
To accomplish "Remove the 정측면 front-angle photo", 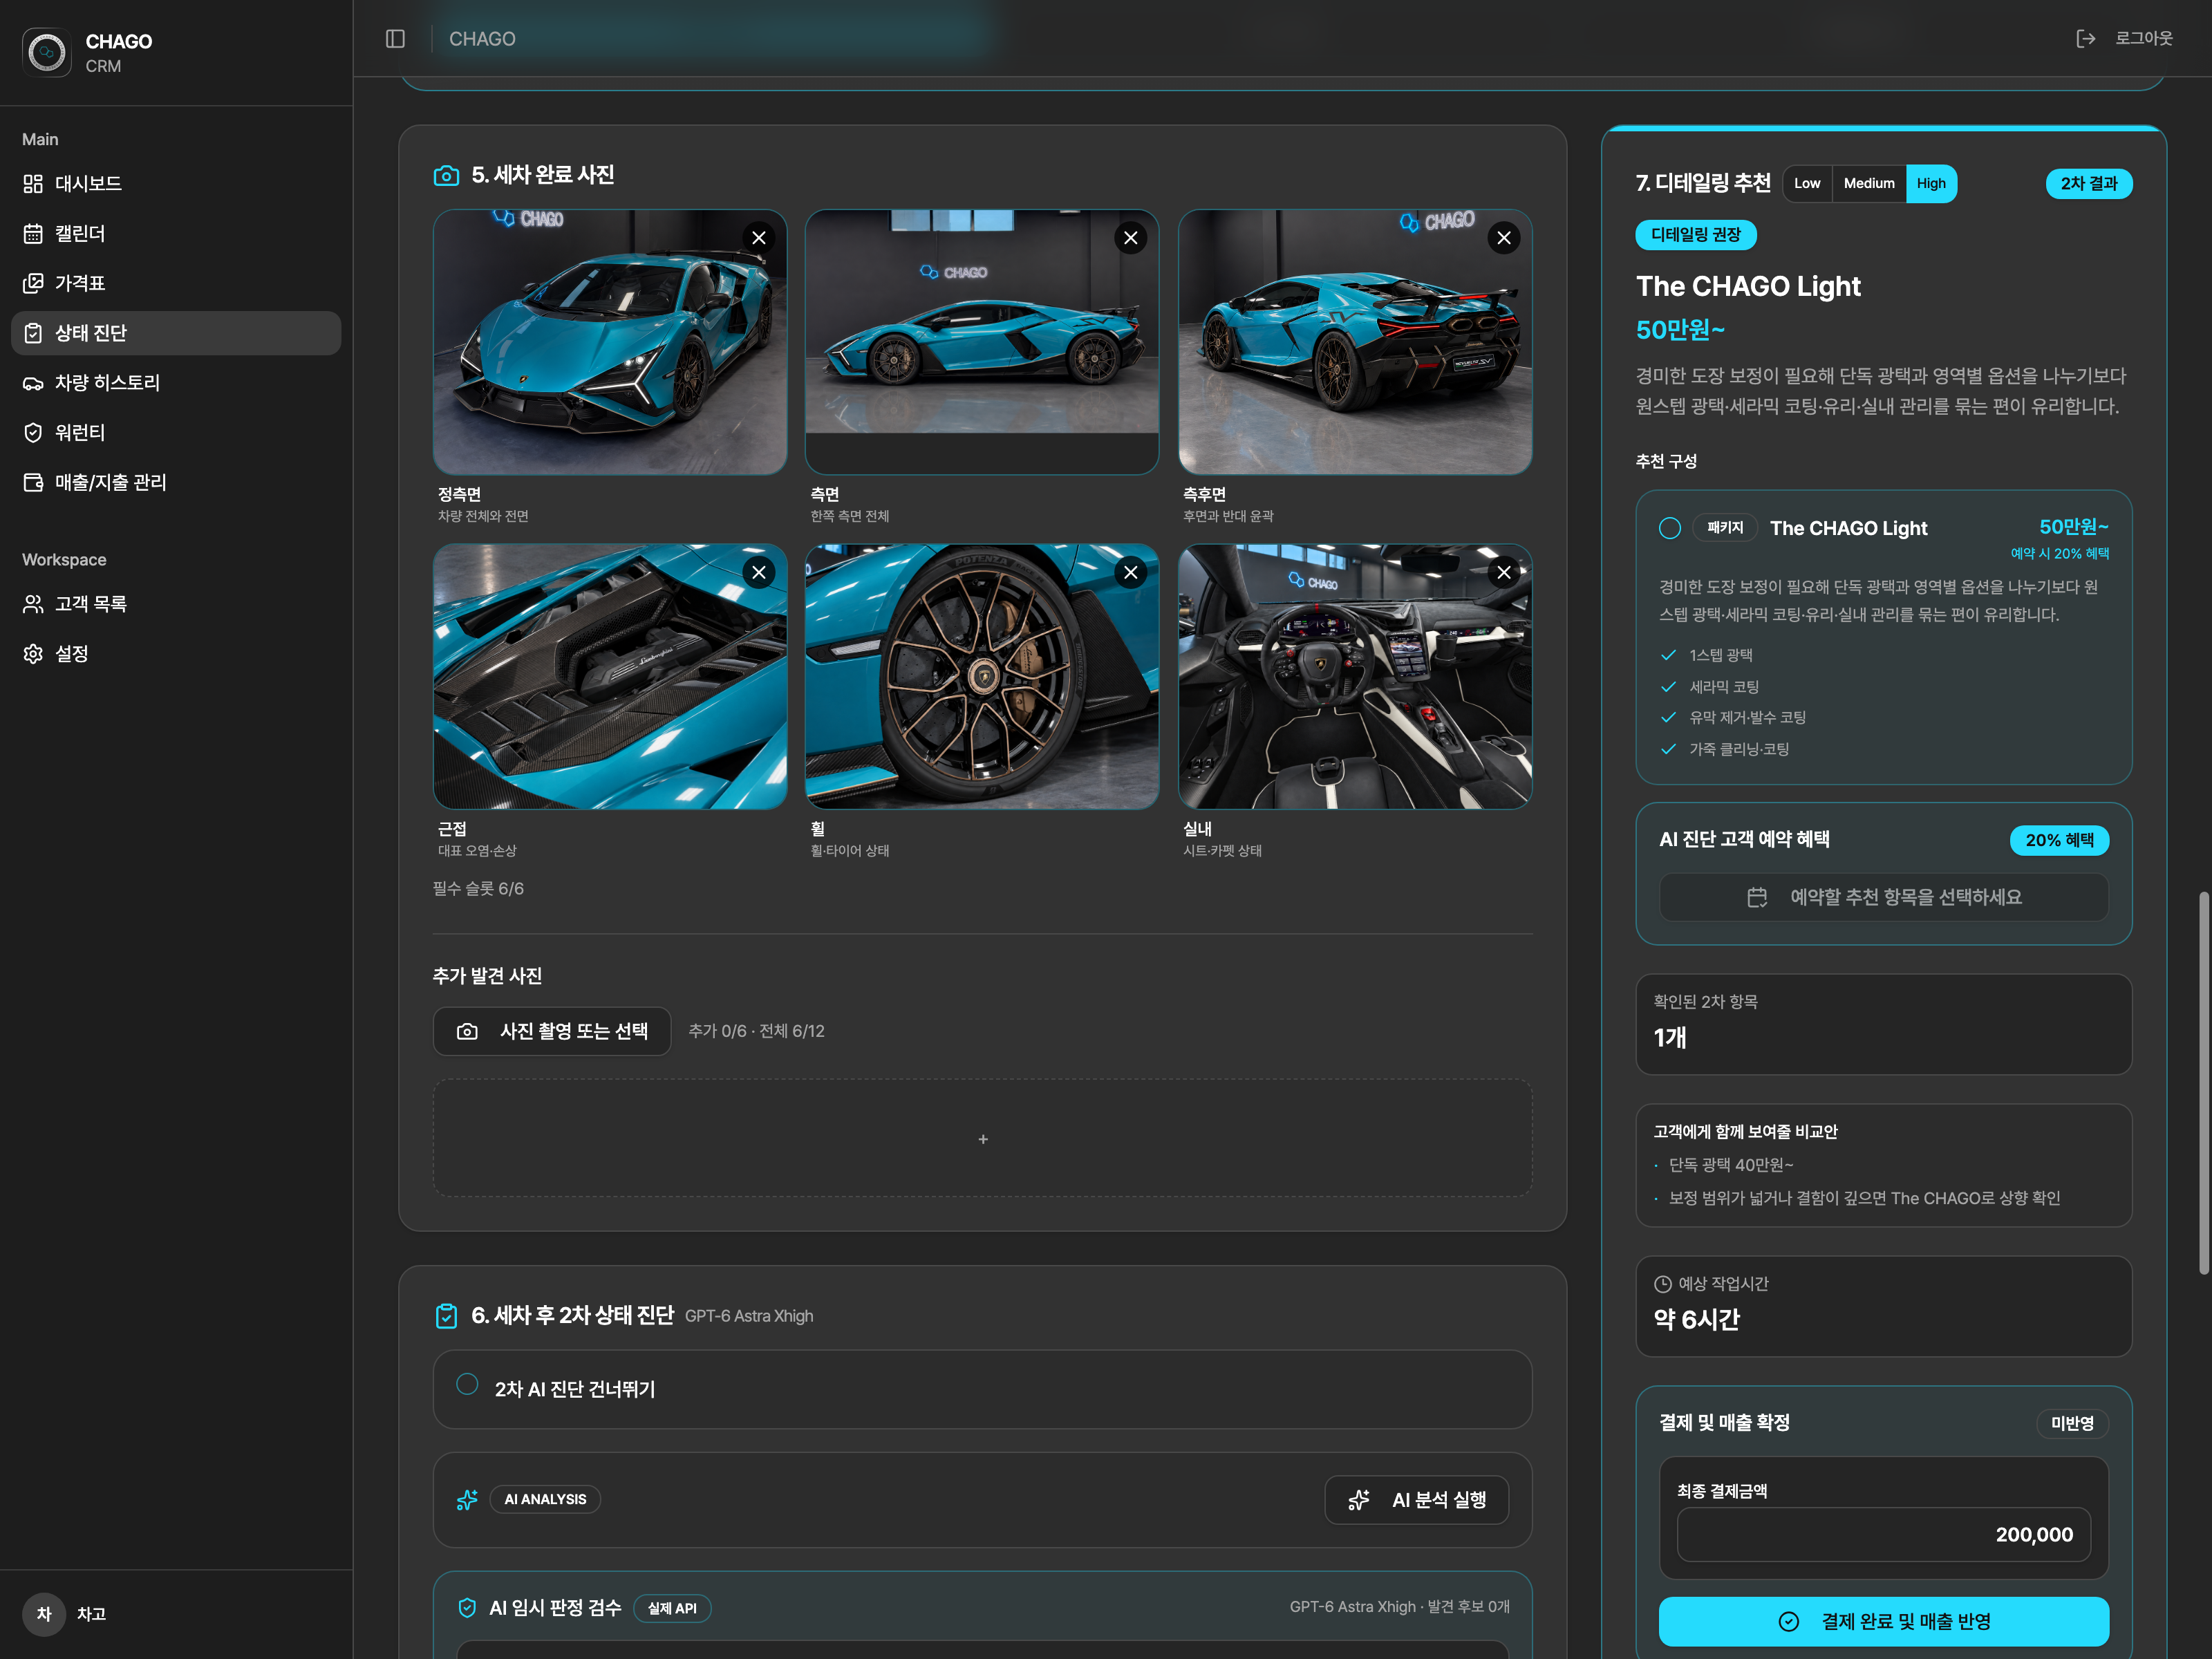I will tap(759, 238).
